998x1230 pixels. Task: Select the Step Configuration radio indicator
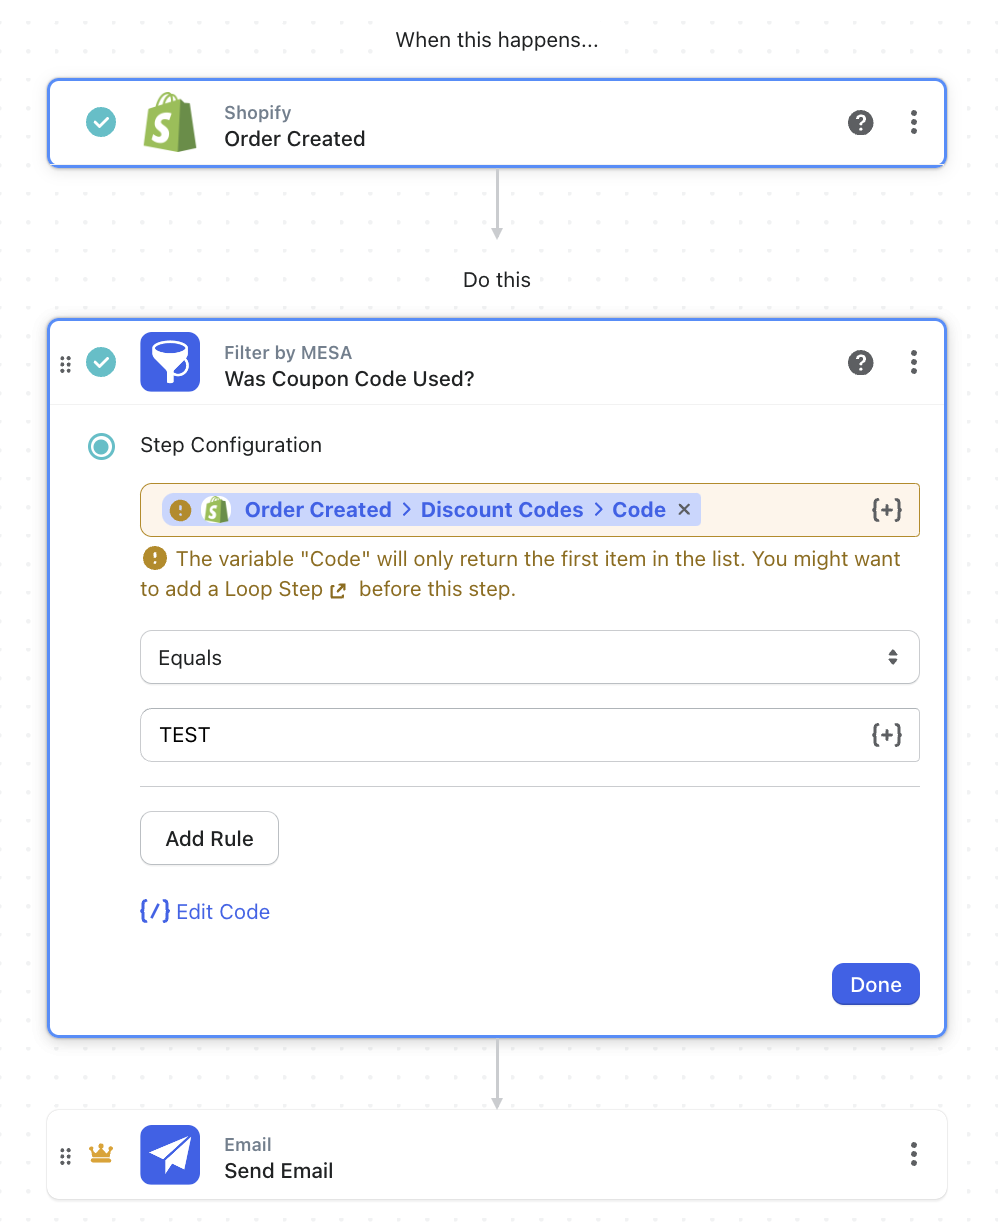tap(101, 446)
